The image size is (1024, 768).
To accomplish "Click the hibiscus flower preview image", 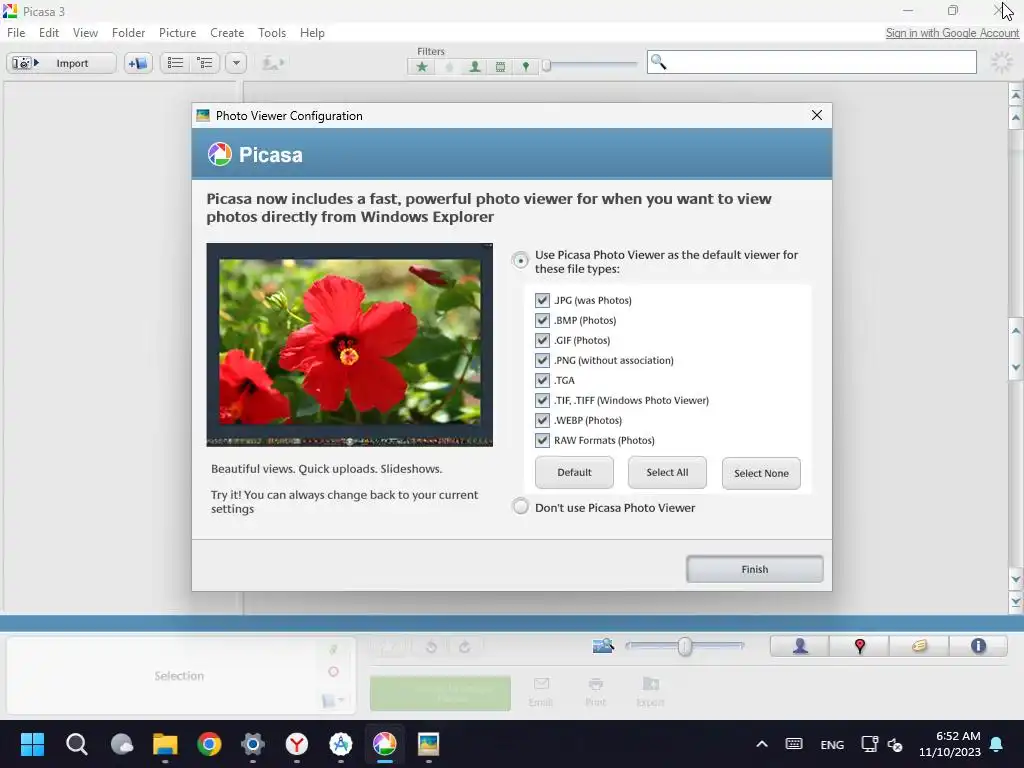I will pyautogui.click(x=349, y=344).
